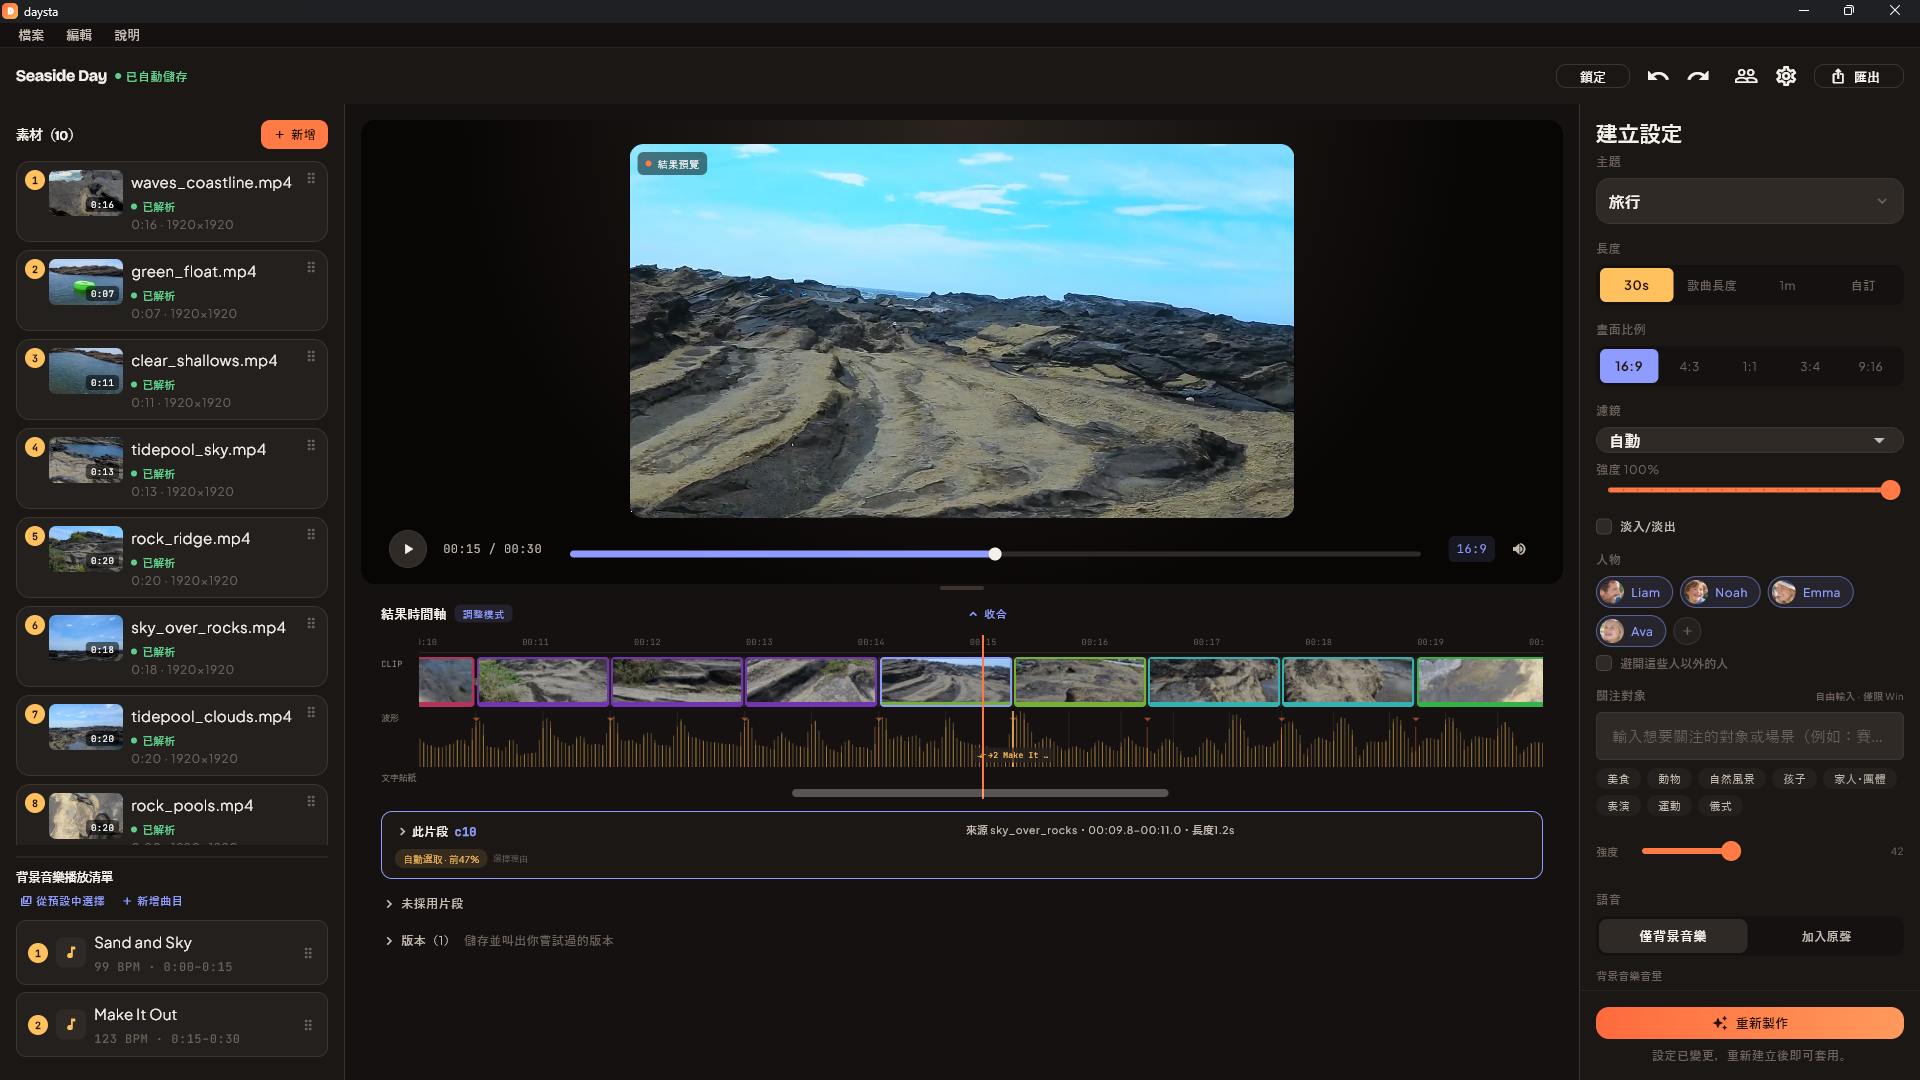This screenshot has width=1920, height=1080.
Task: Click the undo arrow icon
Action: [x=1658, y=76]
